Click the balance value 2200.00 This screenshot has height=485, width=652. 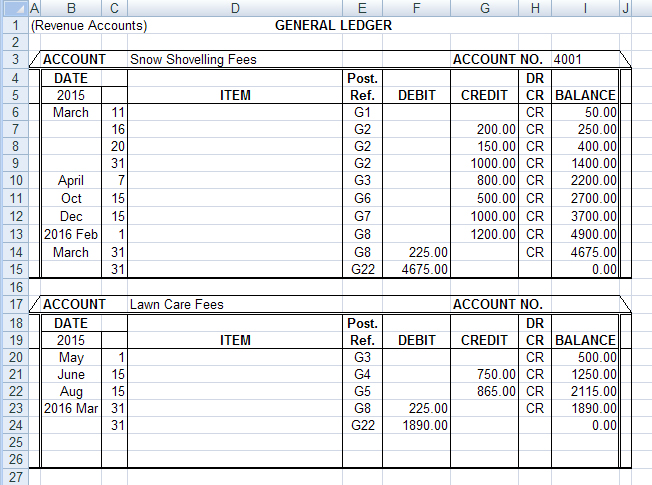click(594, 181)
